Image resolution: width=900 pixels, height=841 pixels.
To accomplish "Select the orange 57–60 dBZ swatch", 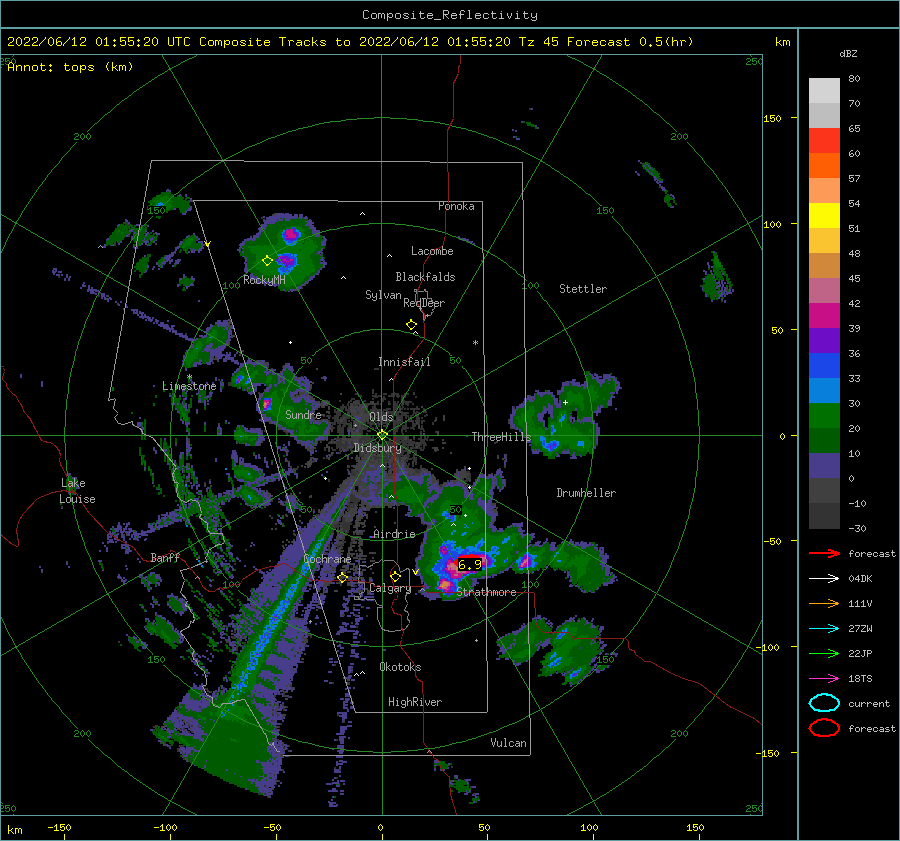I will (x=824, y=166).
